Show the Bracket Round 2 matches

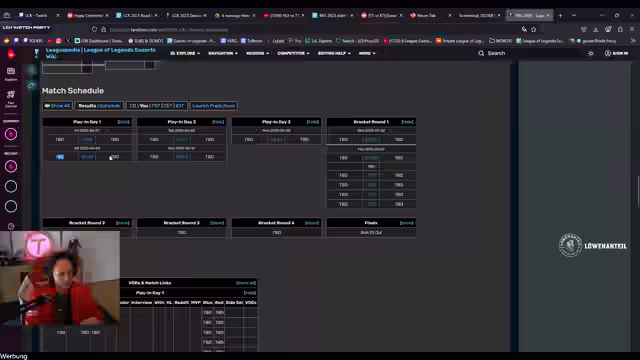[x=122, y=223]
